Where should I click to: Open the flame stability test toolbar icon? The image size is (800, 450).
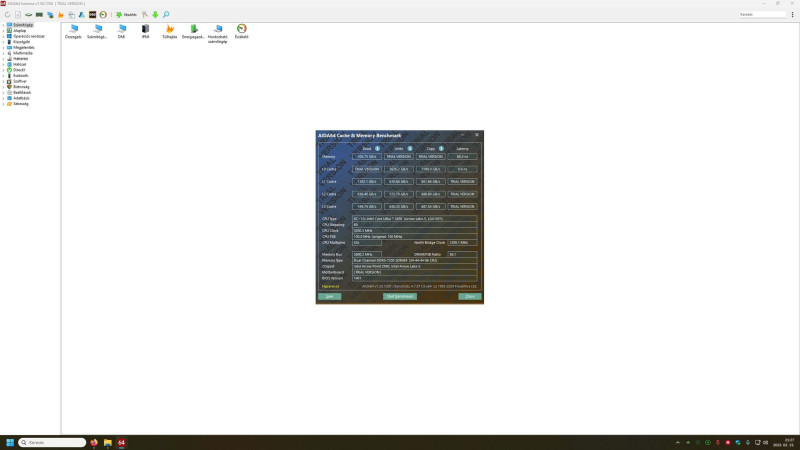pos(61,15)
